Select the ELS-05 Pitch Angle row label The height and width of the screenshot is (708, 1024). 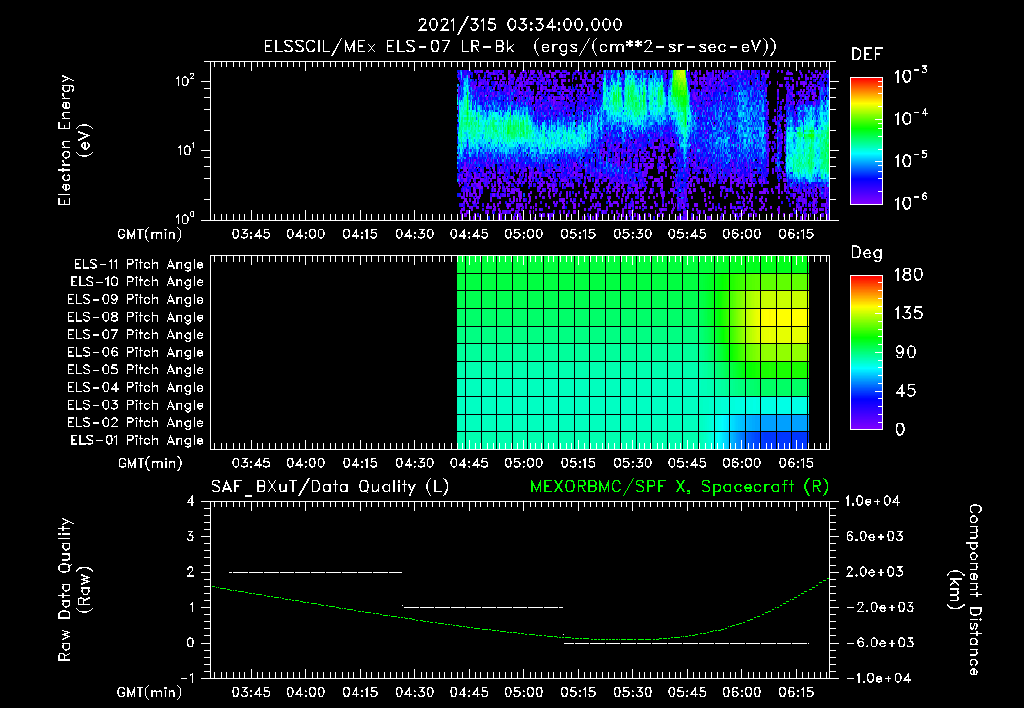pyautogui.click(x=136, y=370)
